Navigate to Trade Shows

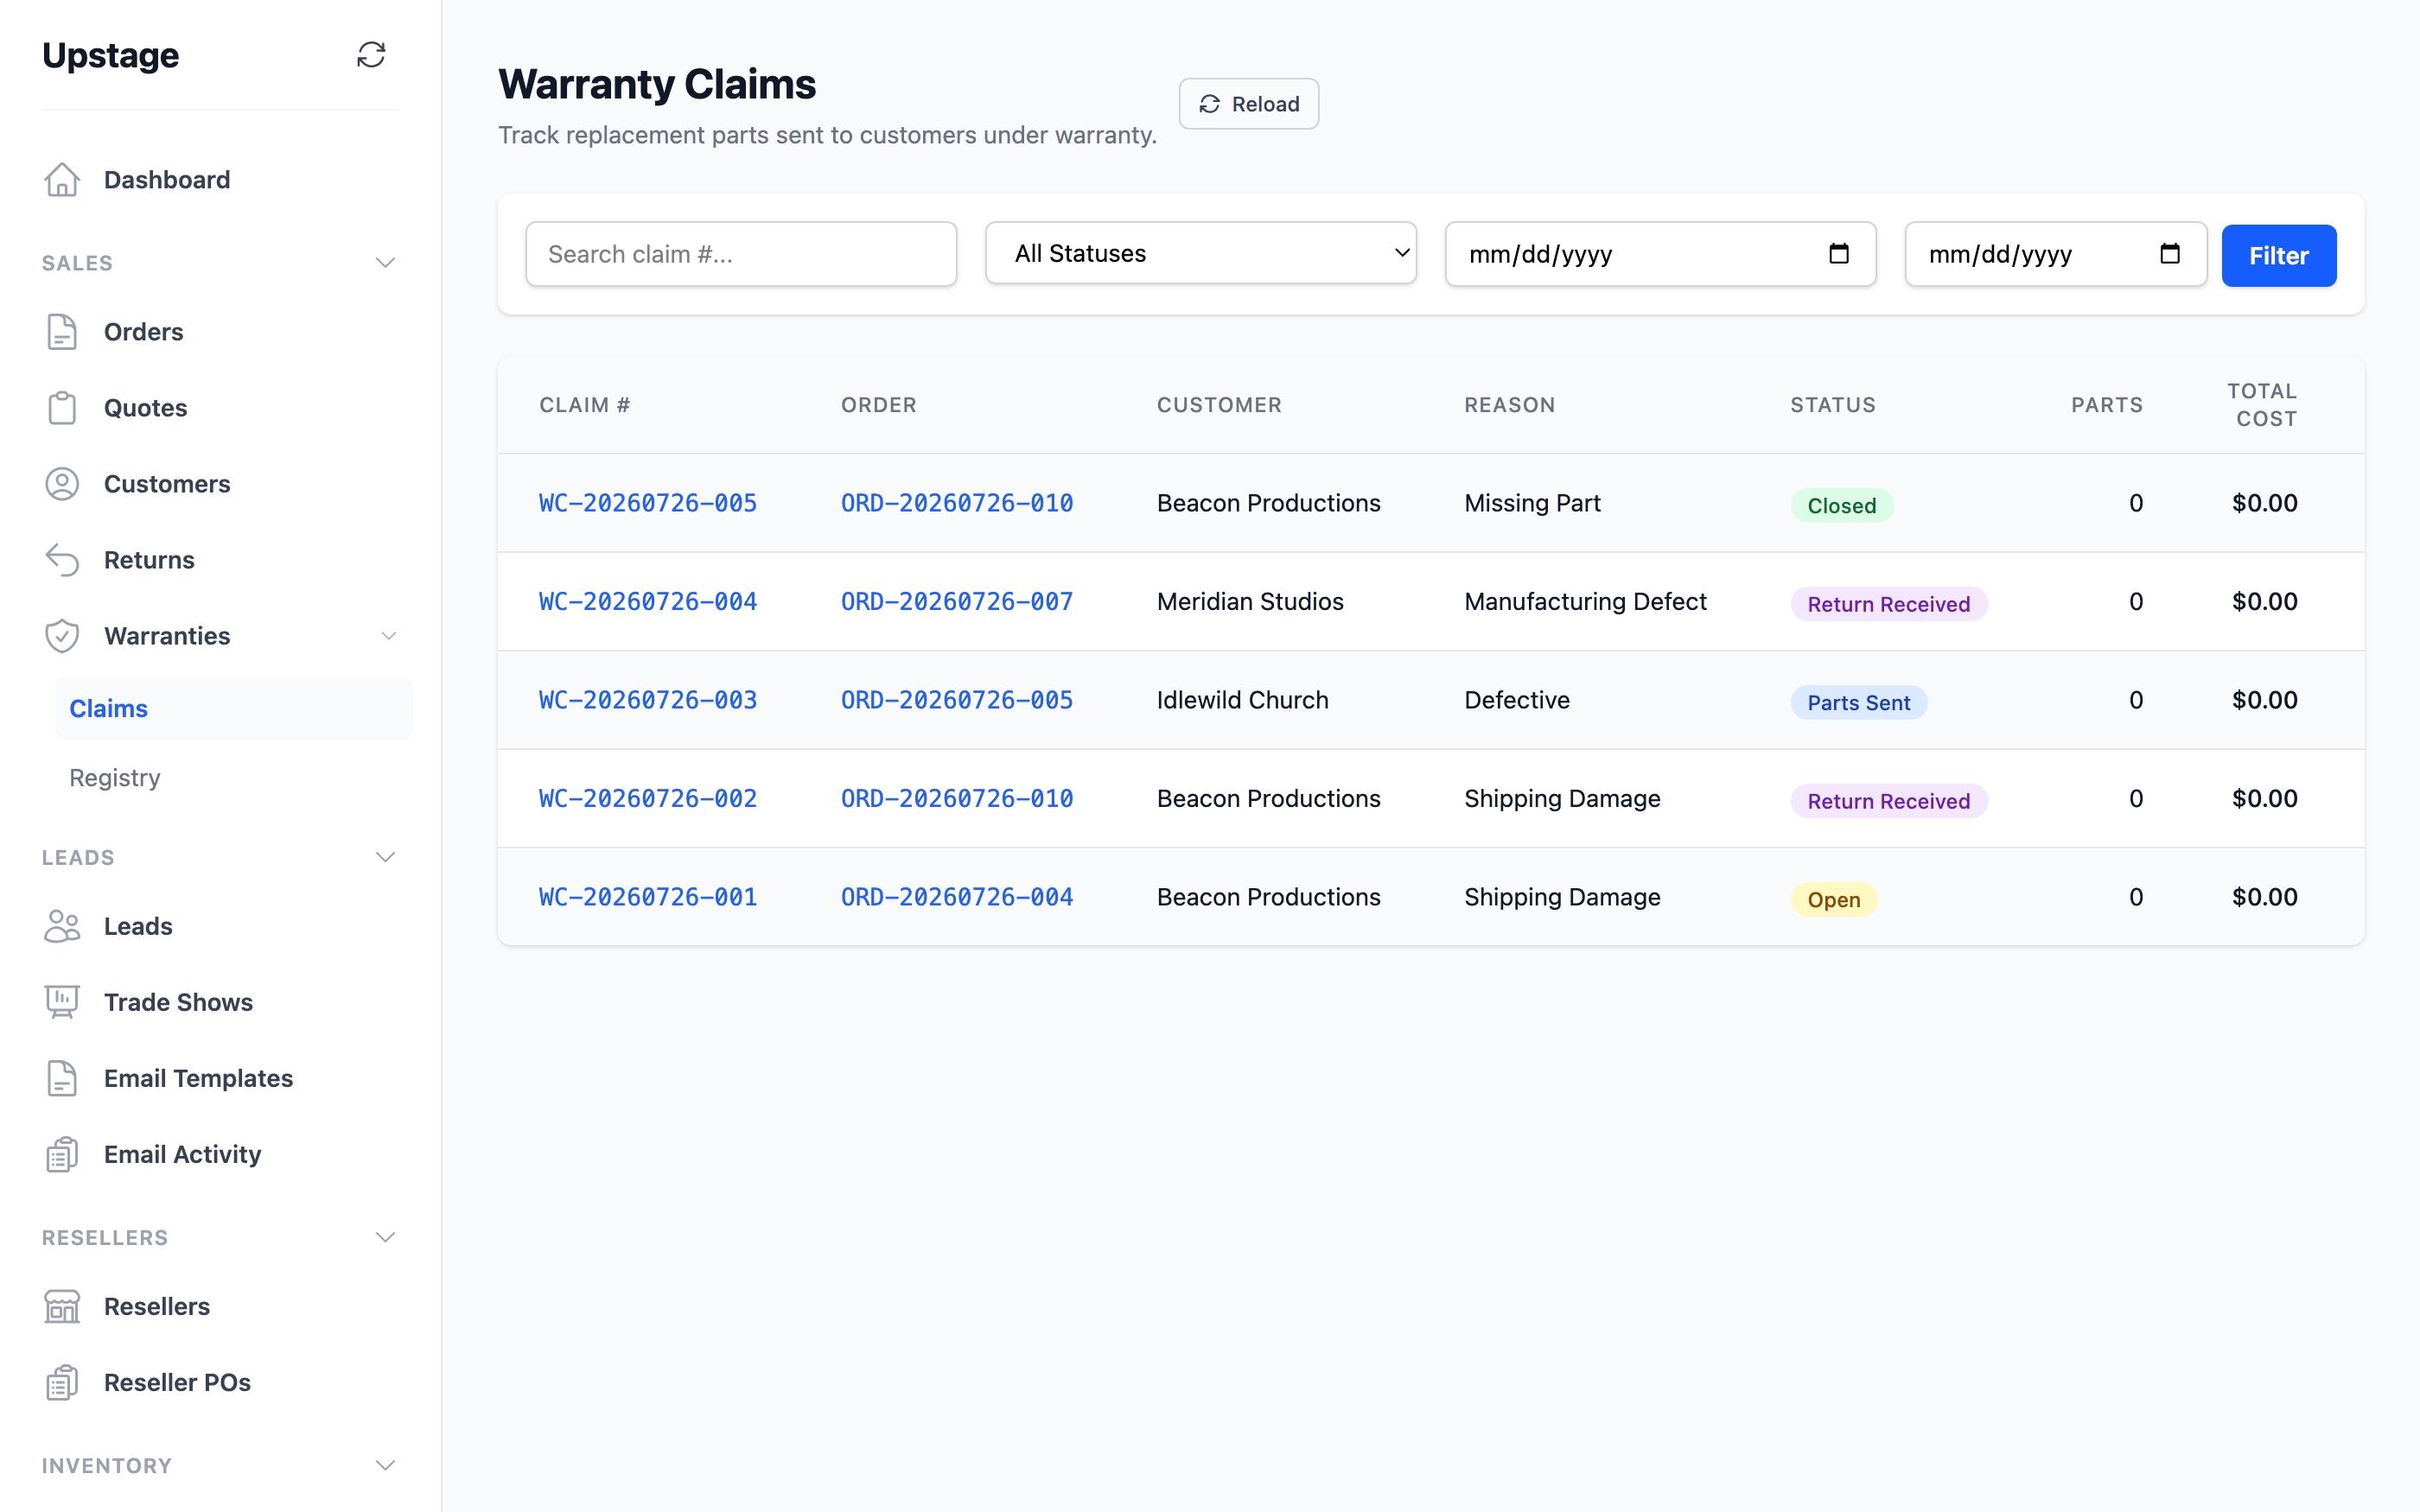point(178,1002)
